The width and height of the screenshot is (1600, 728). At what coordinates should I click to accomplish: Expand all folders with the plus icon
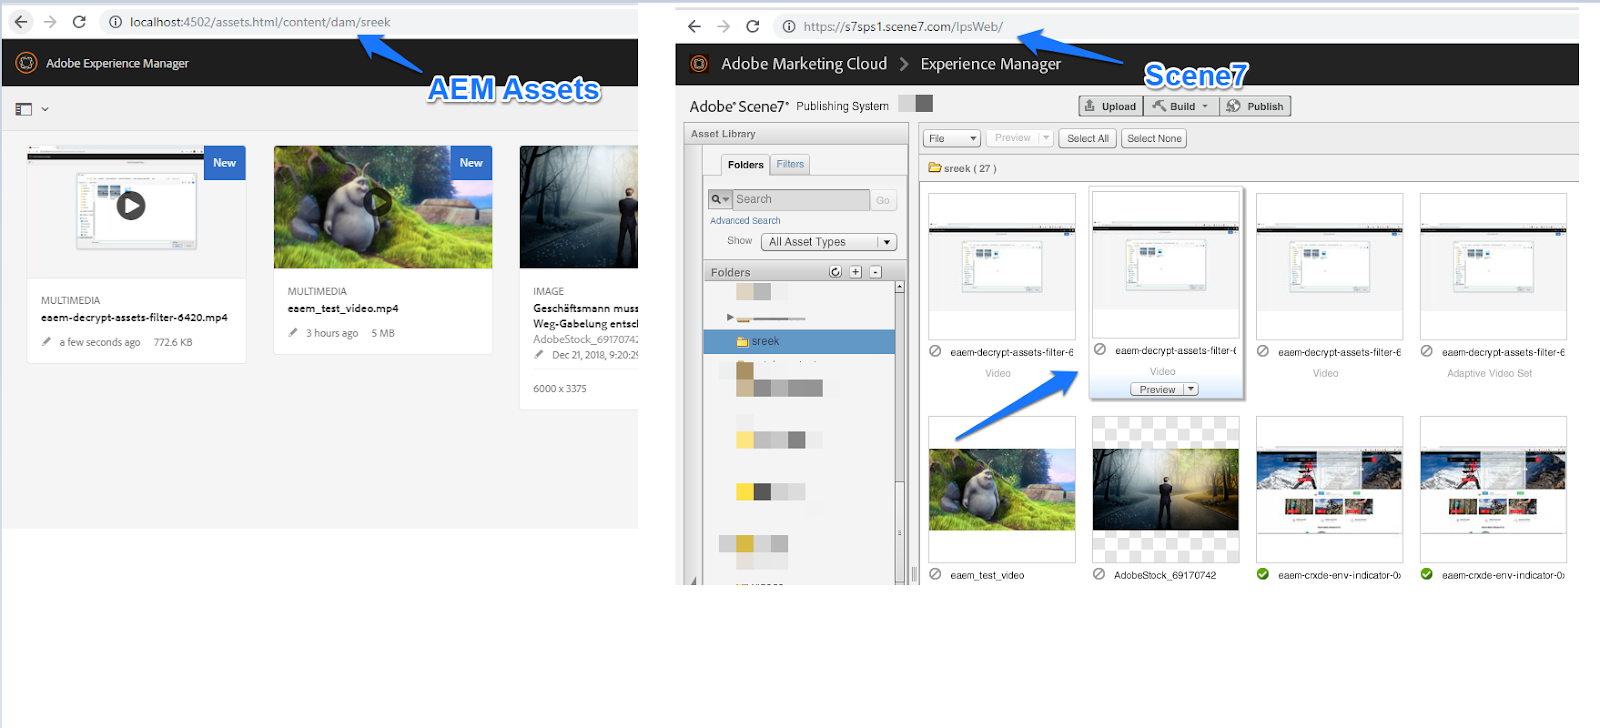point(855,272)
